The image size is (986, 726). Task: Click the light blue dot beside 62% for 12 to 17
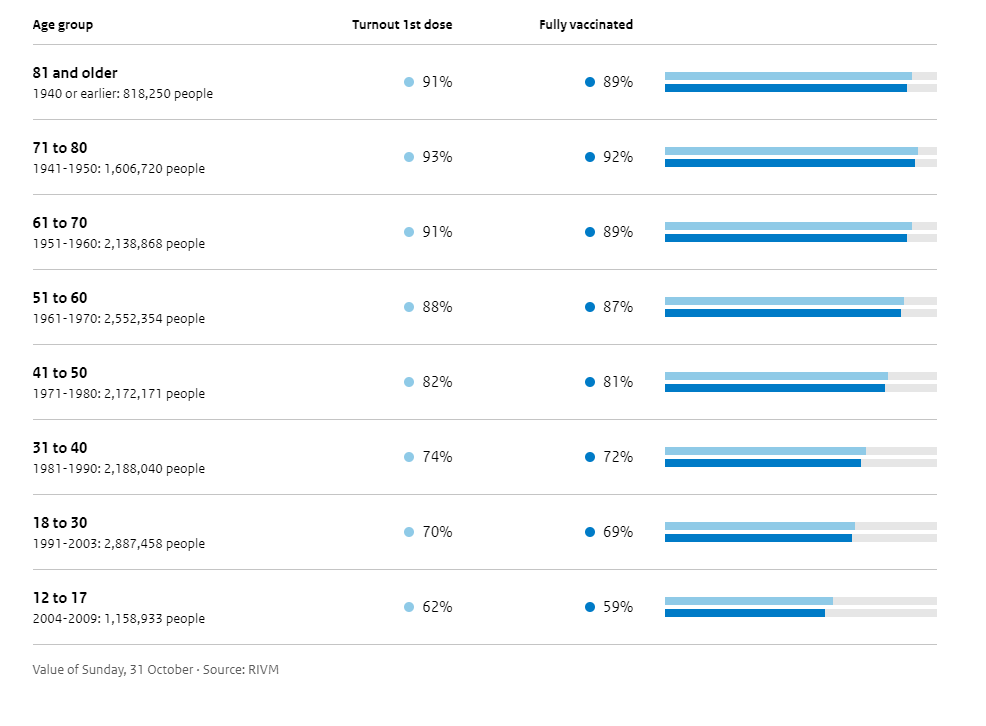click(x=408, y=607)
